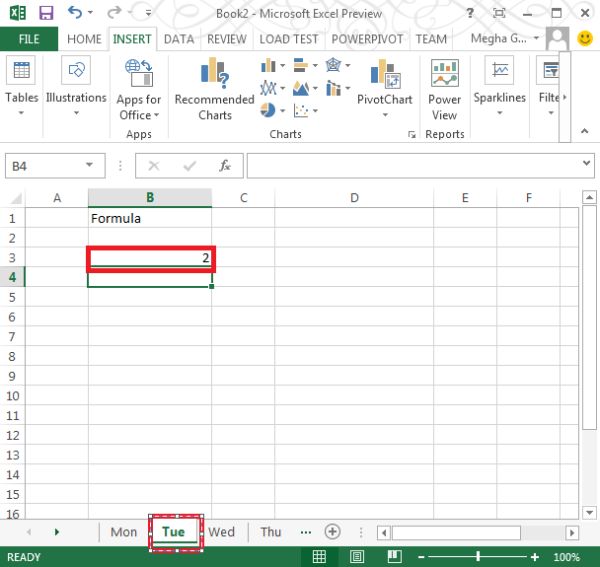Viewport: 600px width, 567px height.
Task: Open the Tables group
Action: [21, 86]
